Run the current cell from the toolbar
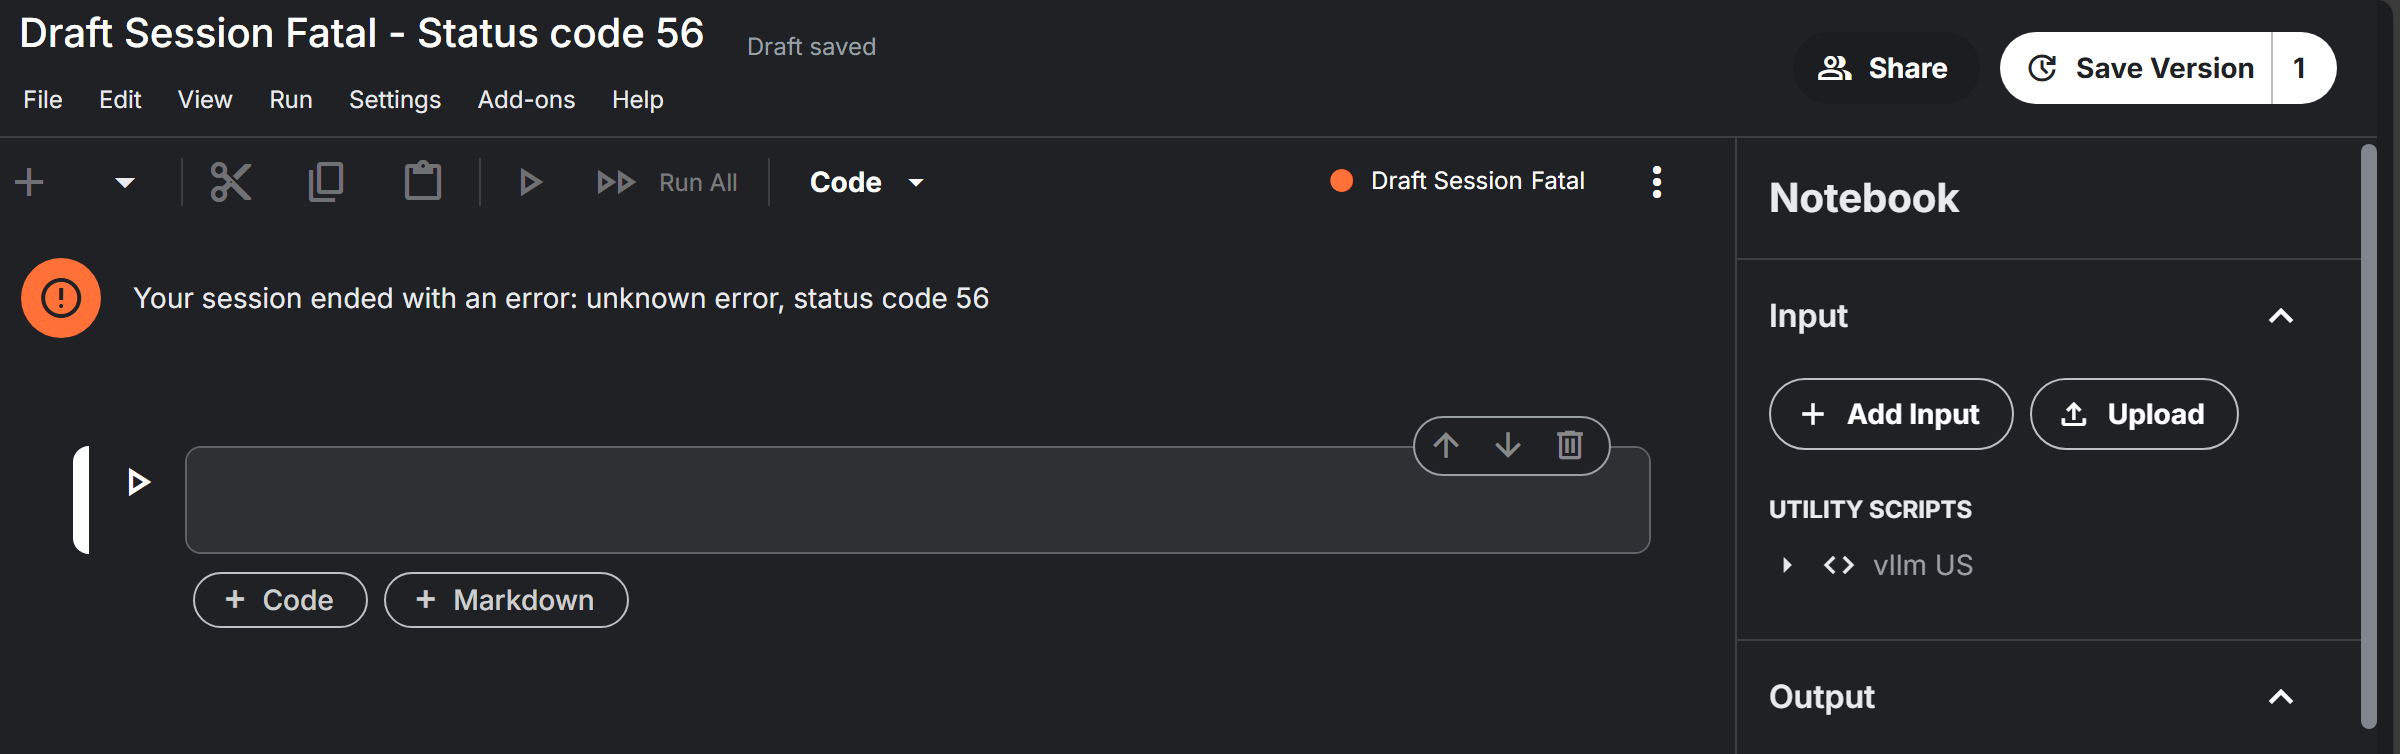The image size is (2400, 754). [x=530, y=182]
